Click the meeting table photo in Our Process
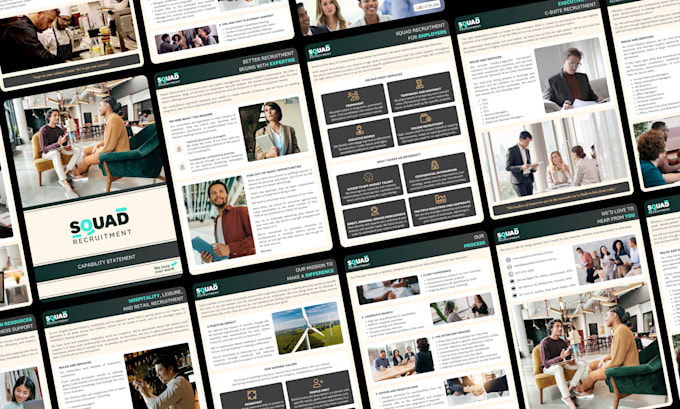The height and width of the screenshot is (409, 680). (400, 359)
